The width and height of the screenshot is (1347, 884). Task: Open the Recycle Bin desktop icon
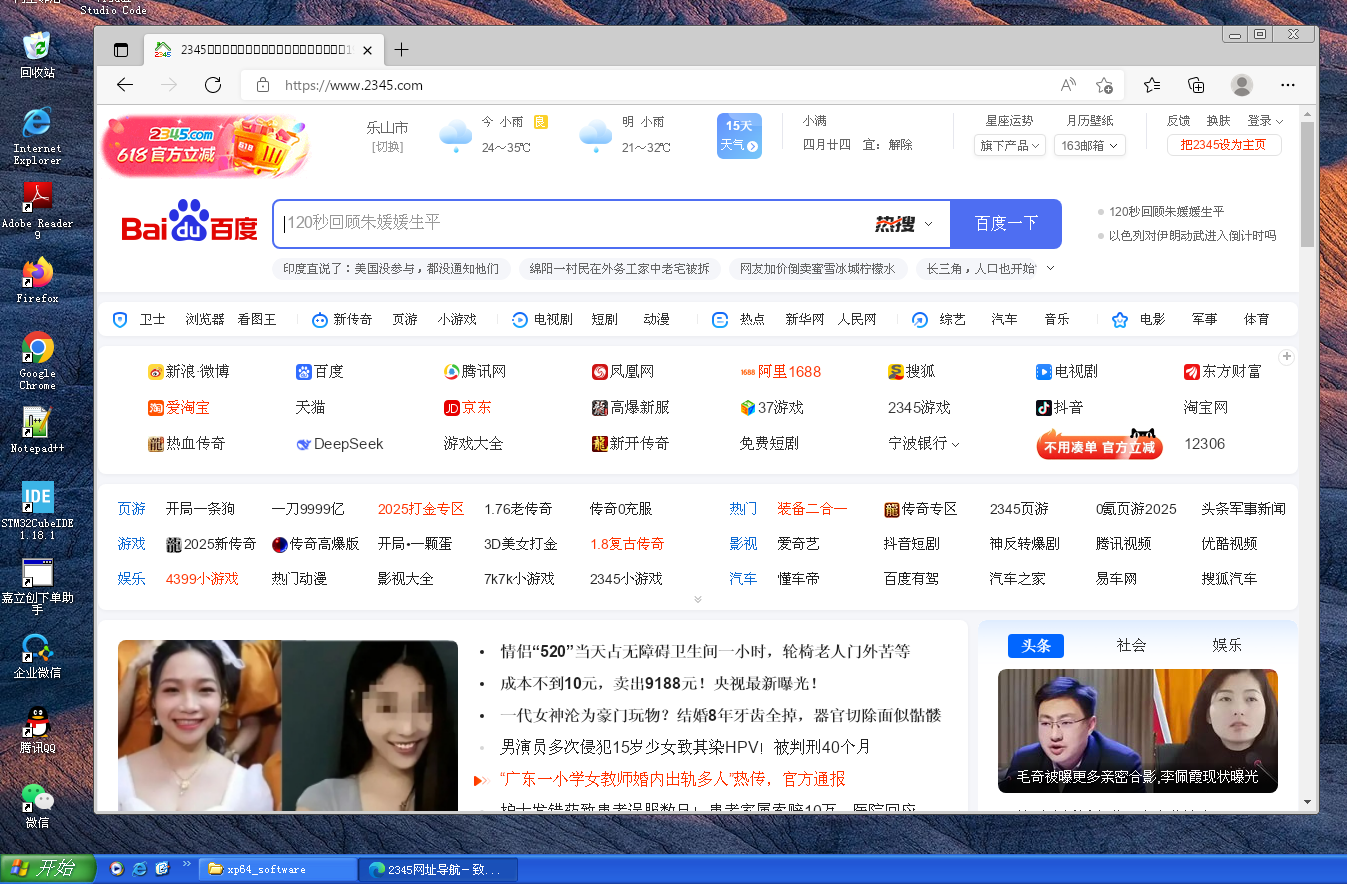[x=37, y=53]
